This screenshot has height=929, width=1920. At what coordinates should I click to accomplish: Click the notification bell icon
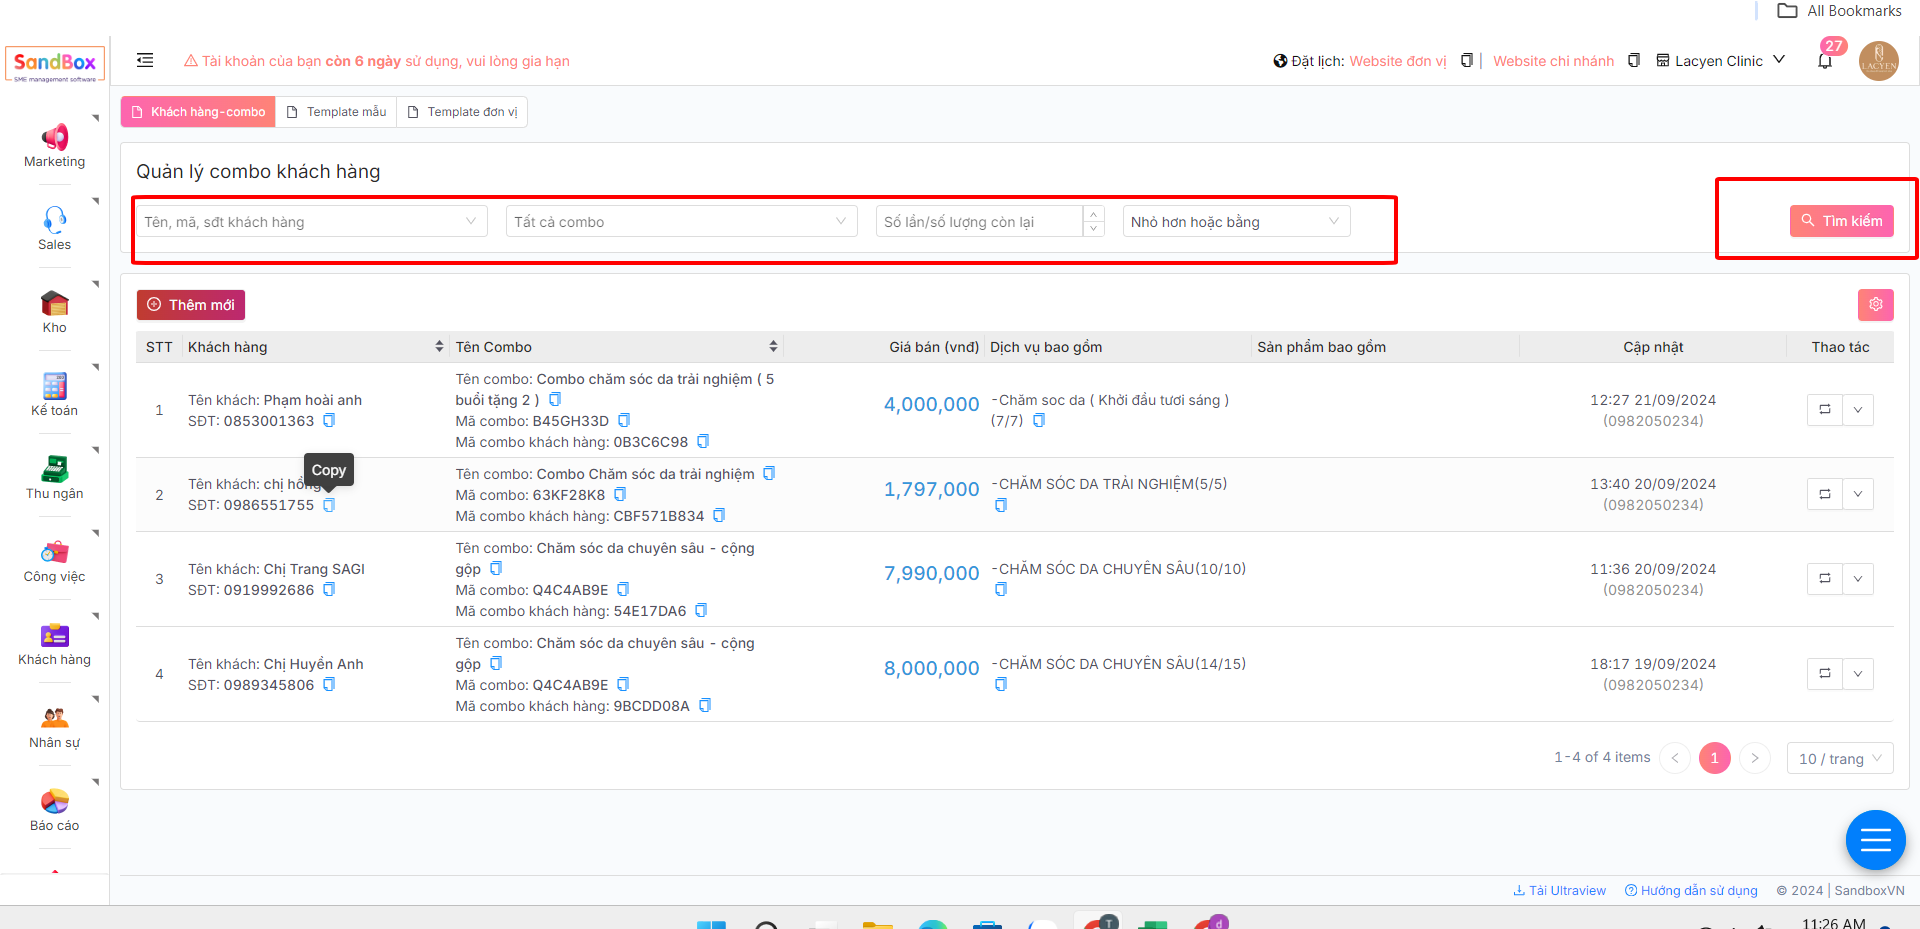pyautogui.click(x=1825, y=61)
